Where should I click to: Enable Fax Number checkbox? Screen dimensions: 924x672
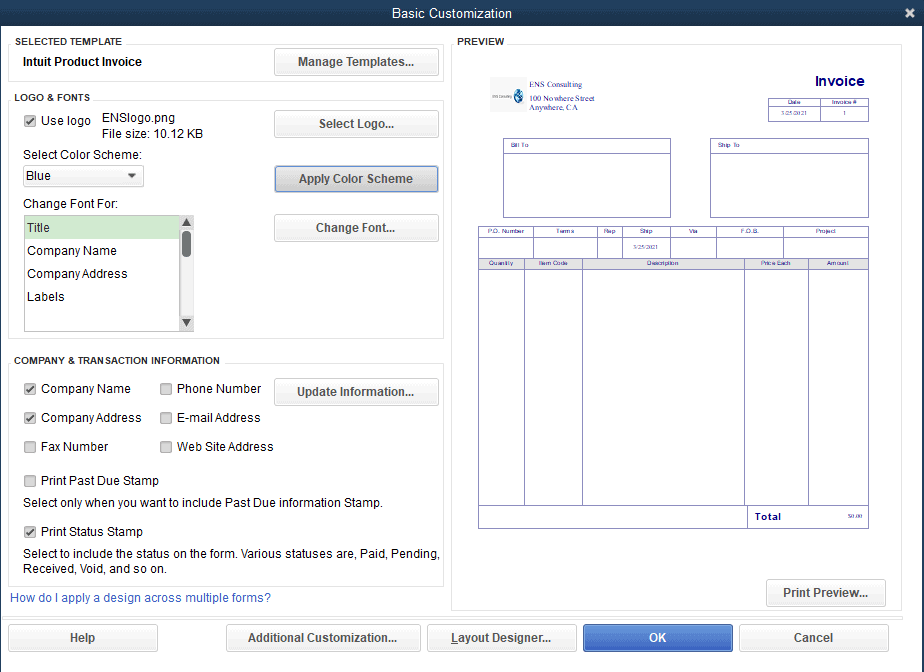pos(30,447)
